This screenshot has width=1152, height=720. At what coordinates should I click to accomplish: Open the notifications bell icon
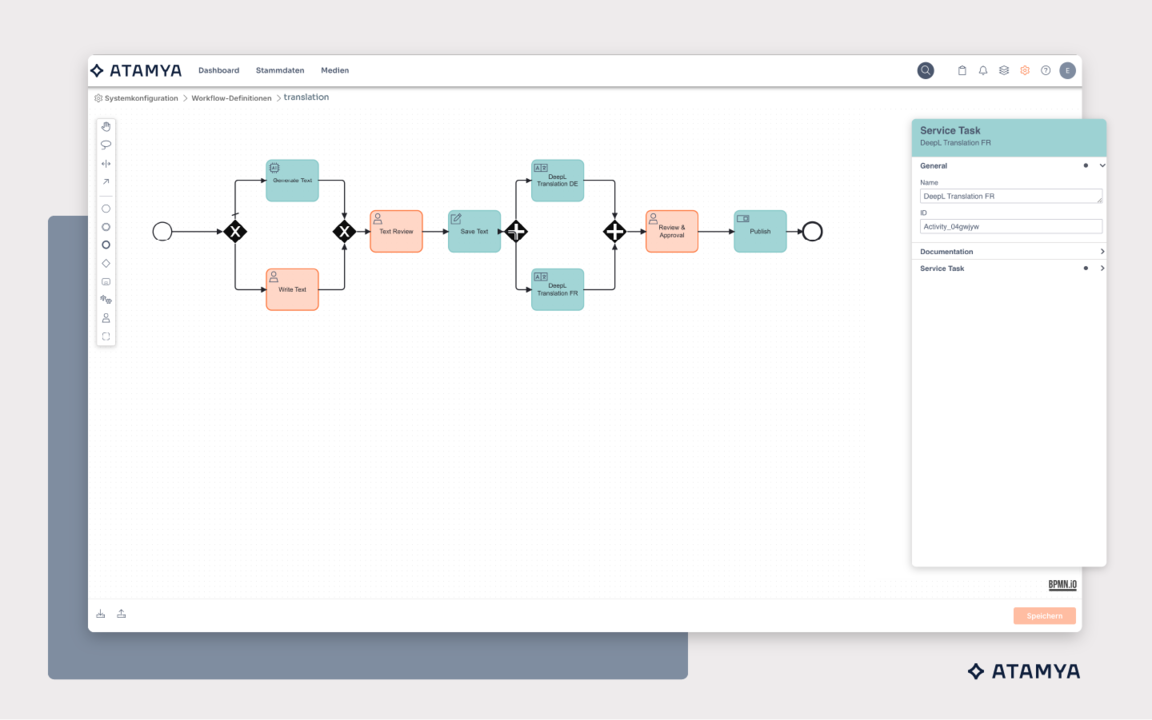click(x=983, y=71)
